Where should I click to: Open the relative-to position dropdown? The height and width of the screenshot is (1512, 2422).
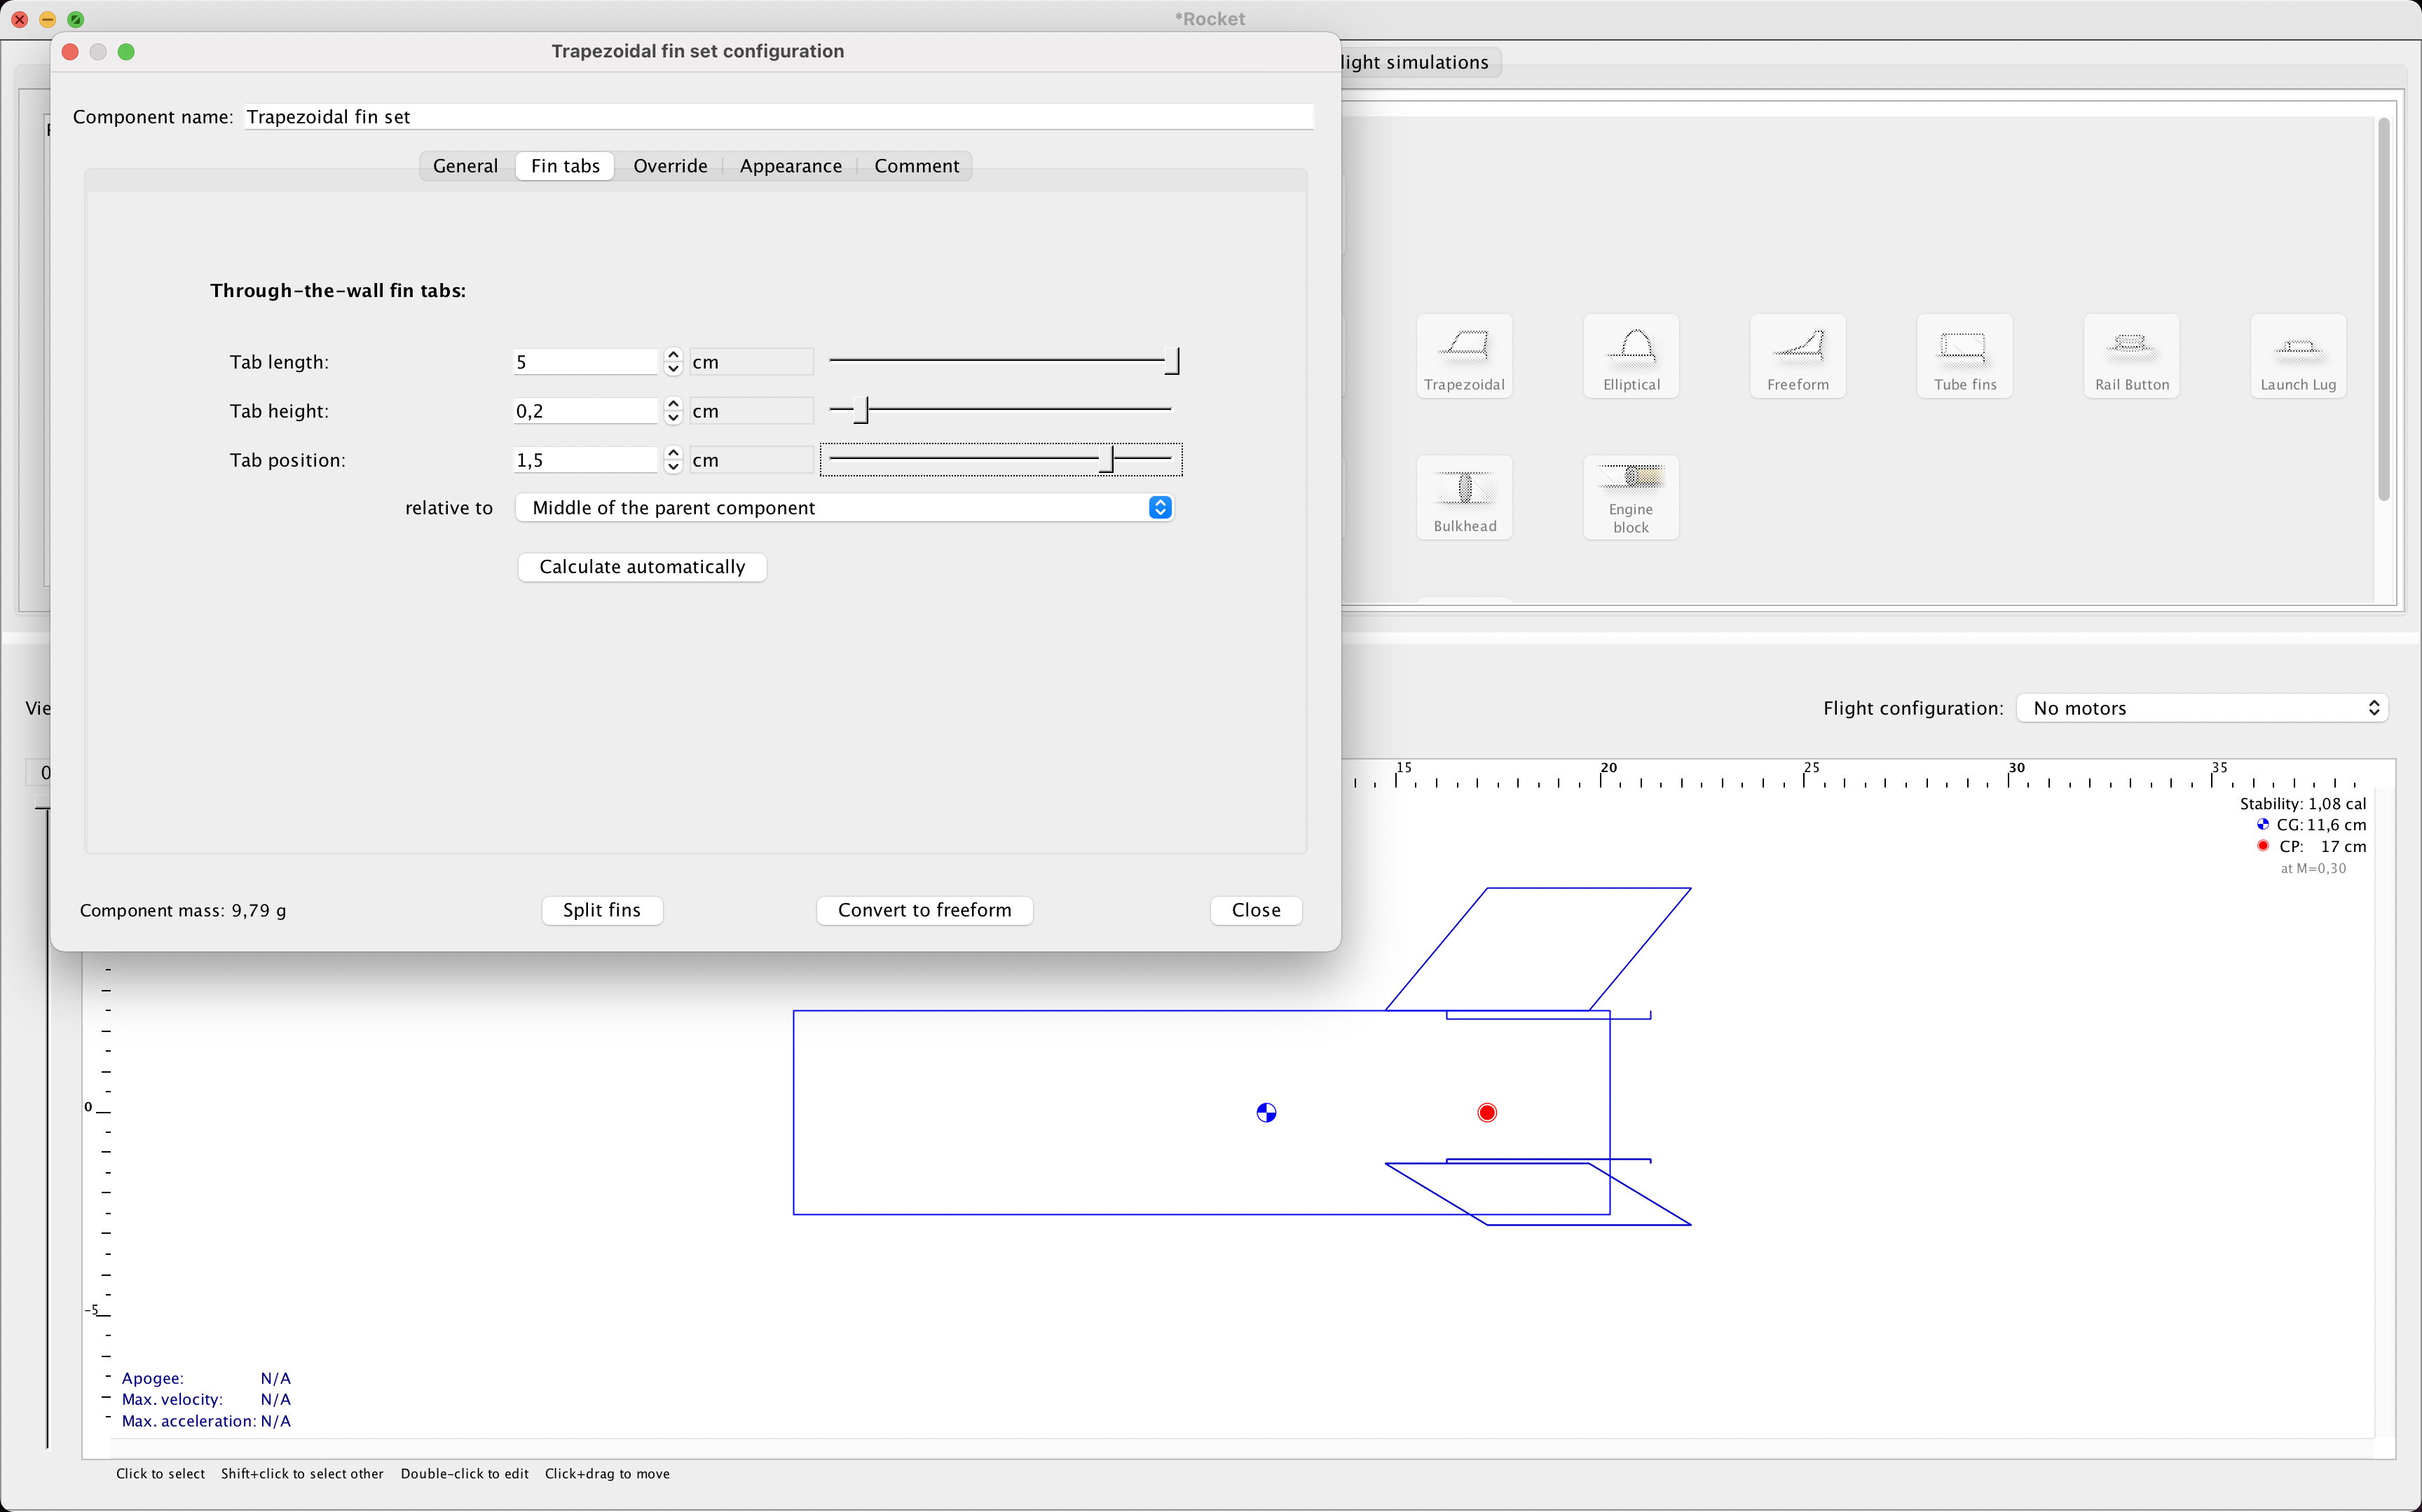click(1159, 507)
